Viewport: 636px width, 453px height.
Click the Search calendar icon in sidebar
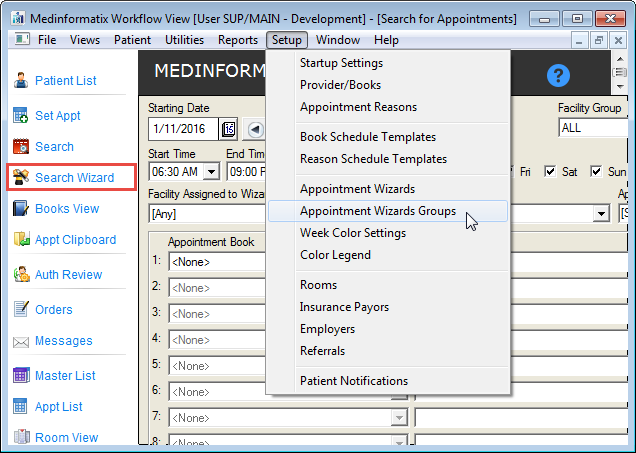21,146
